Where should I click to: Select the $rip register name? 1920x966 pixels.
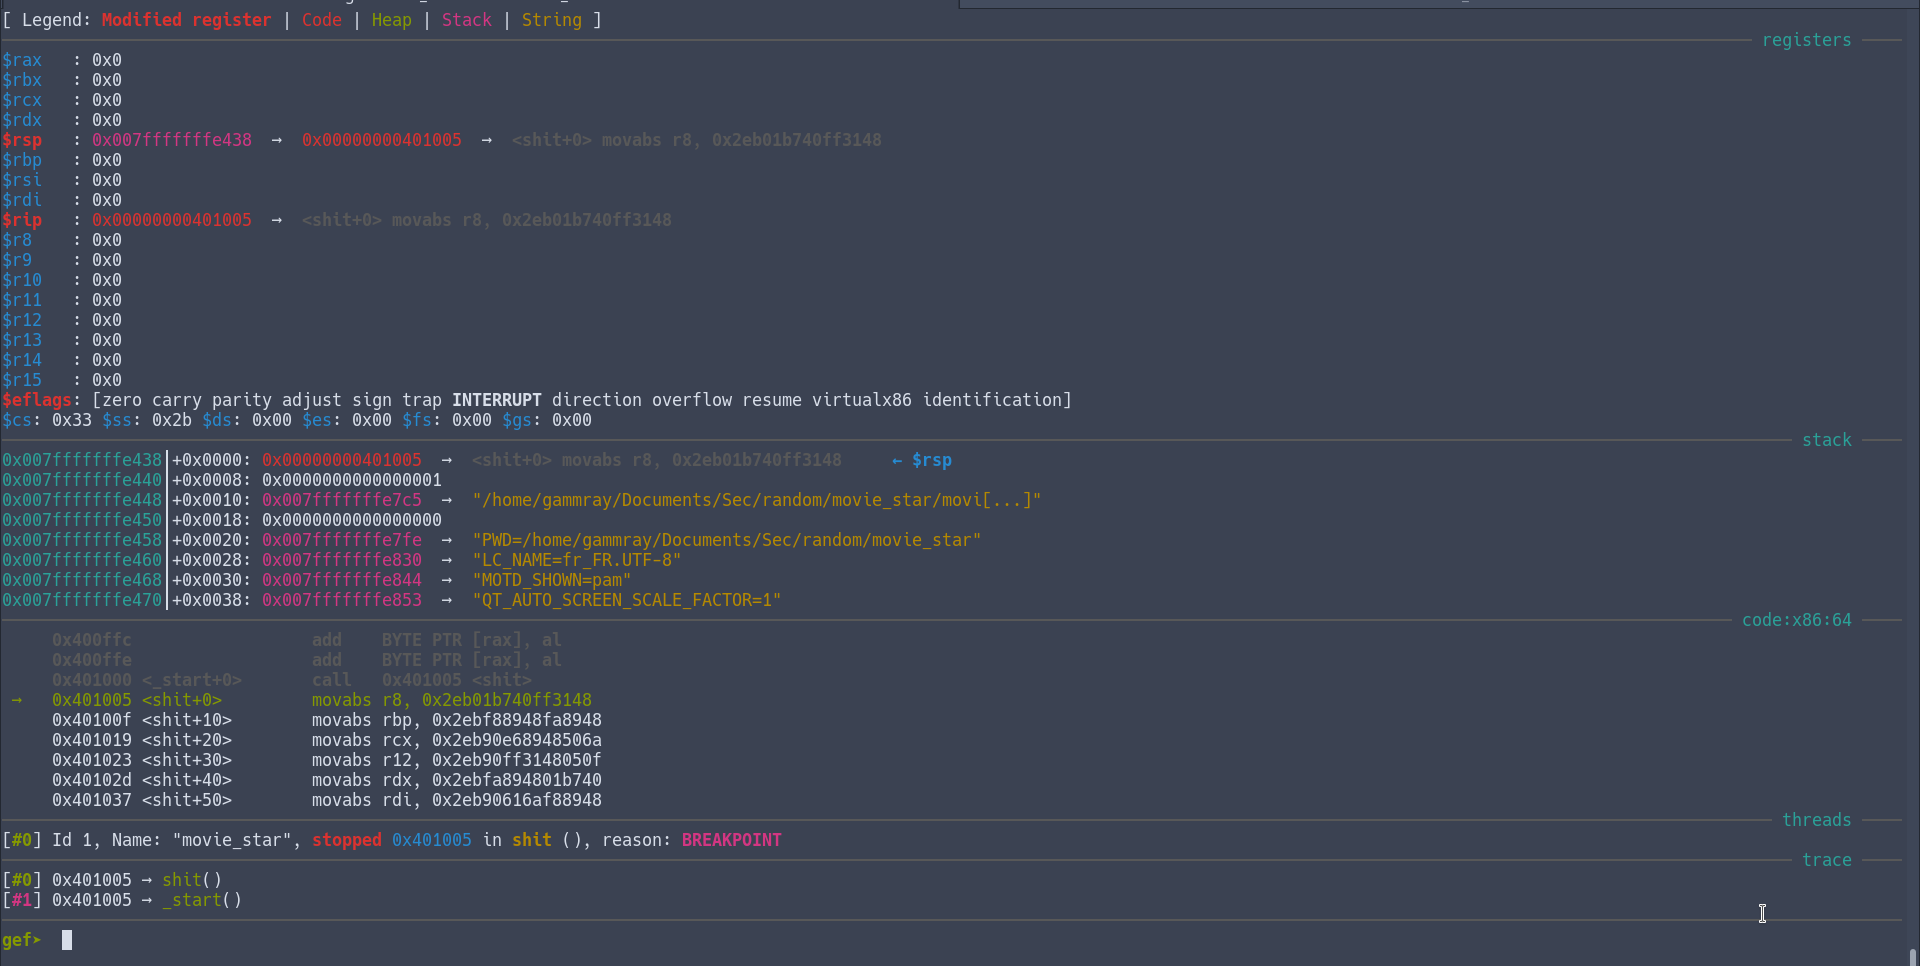coord(22,220)
